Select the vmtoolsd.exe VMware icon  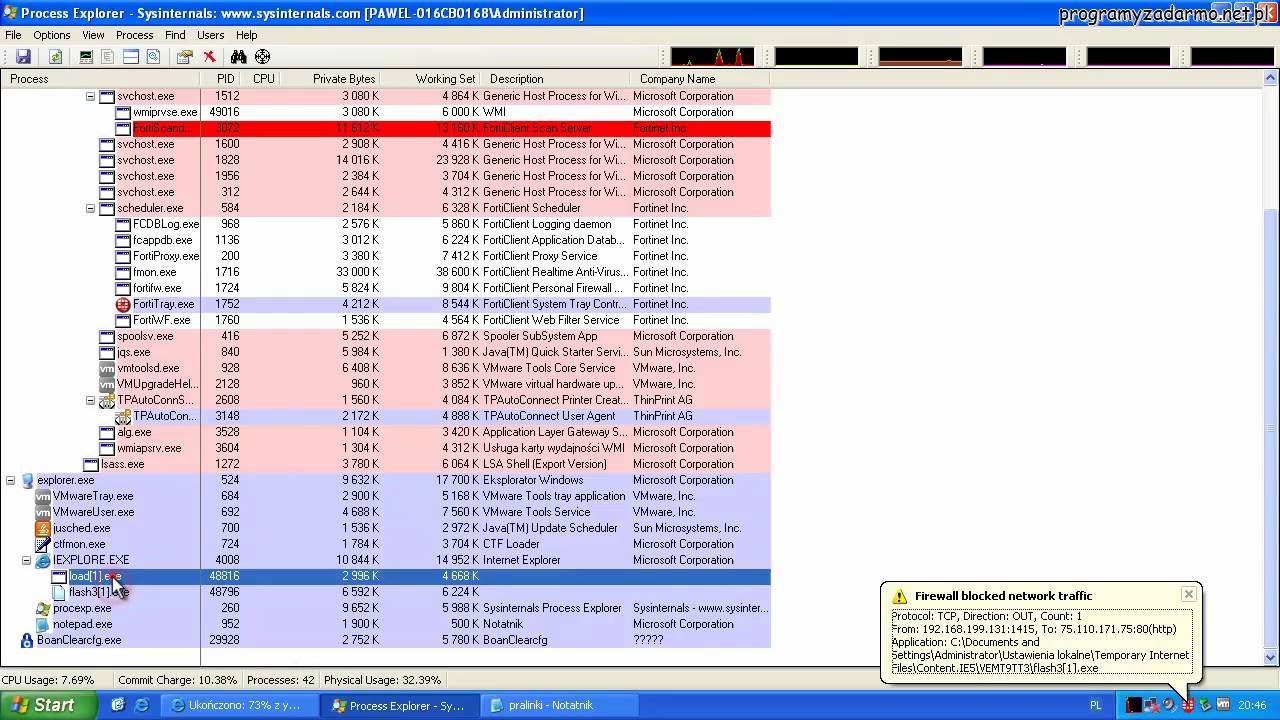pos(107,368)
